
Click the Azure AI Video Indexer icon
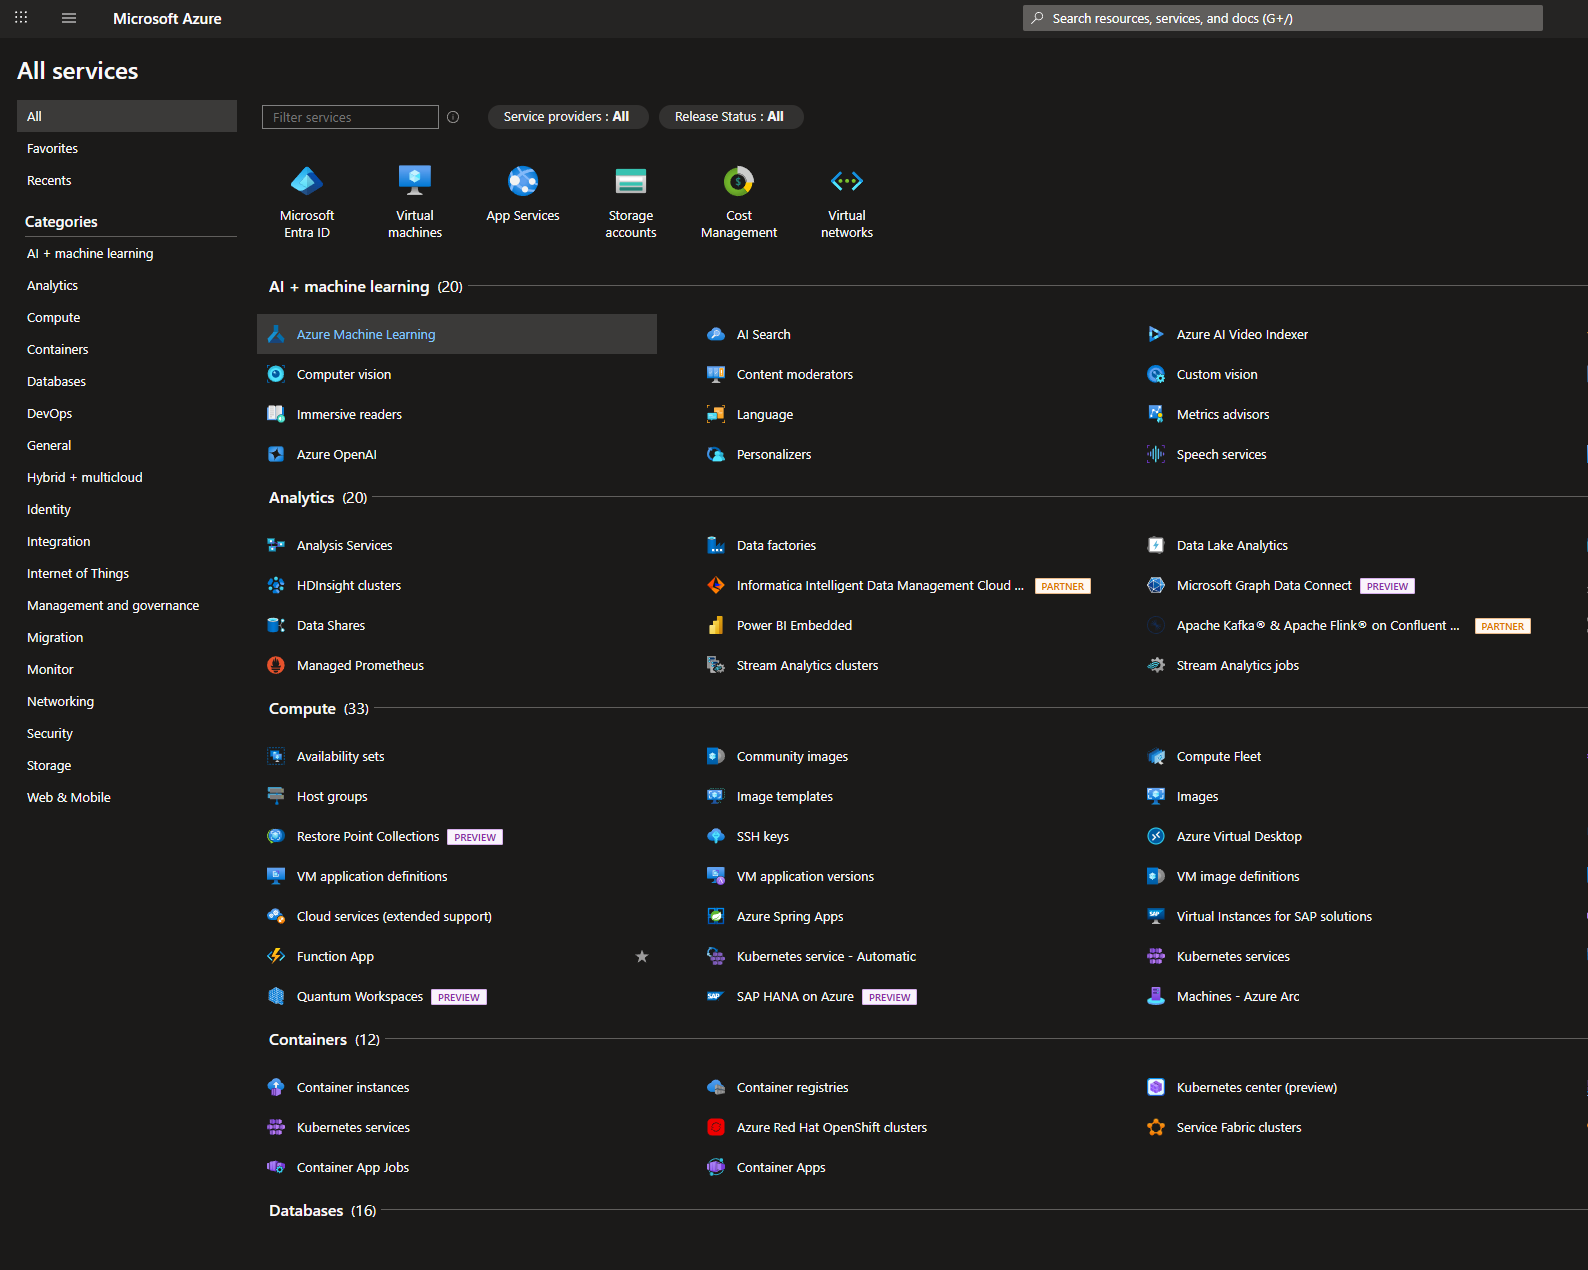click(x=1156, y=334)
